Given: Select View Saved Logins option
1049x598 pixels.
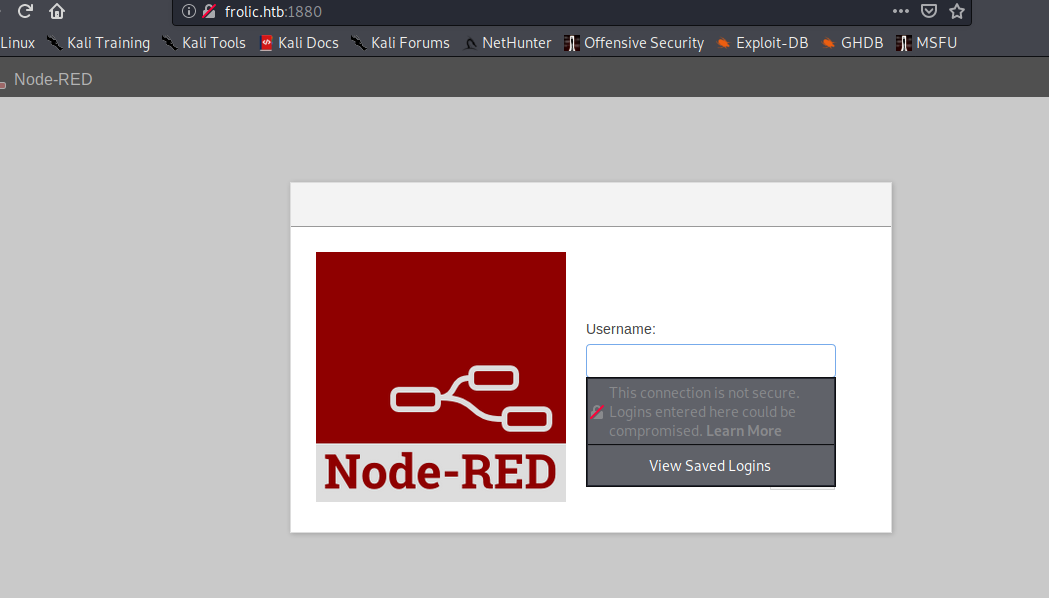Looking at the screenshot, I should click(710, 466).
